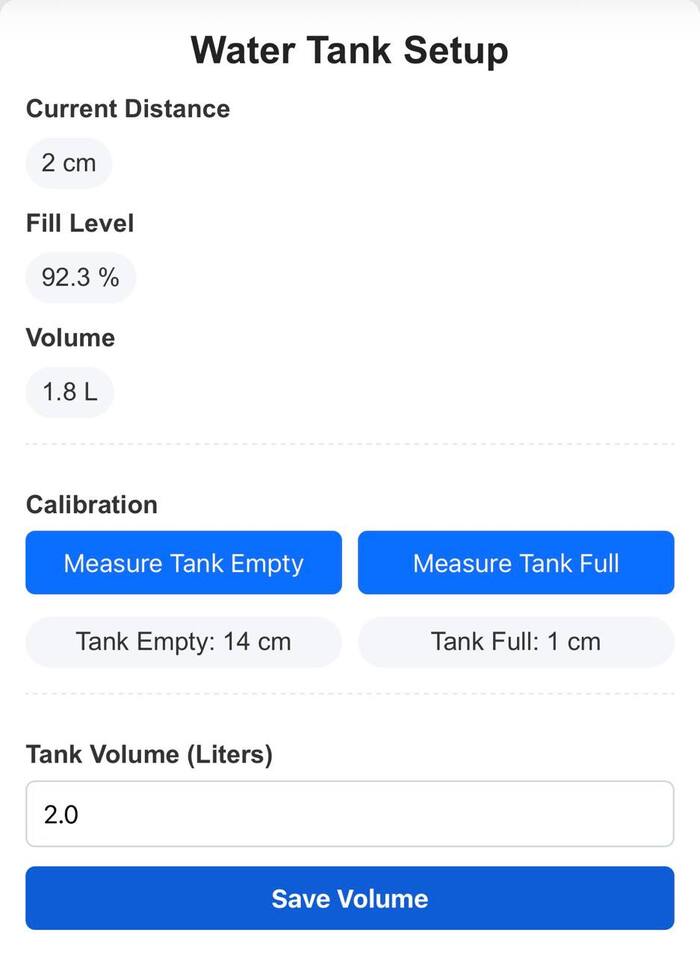Click the dashed divider above Calibration
This screenshot has height=956, width=700.
(350, 443)
